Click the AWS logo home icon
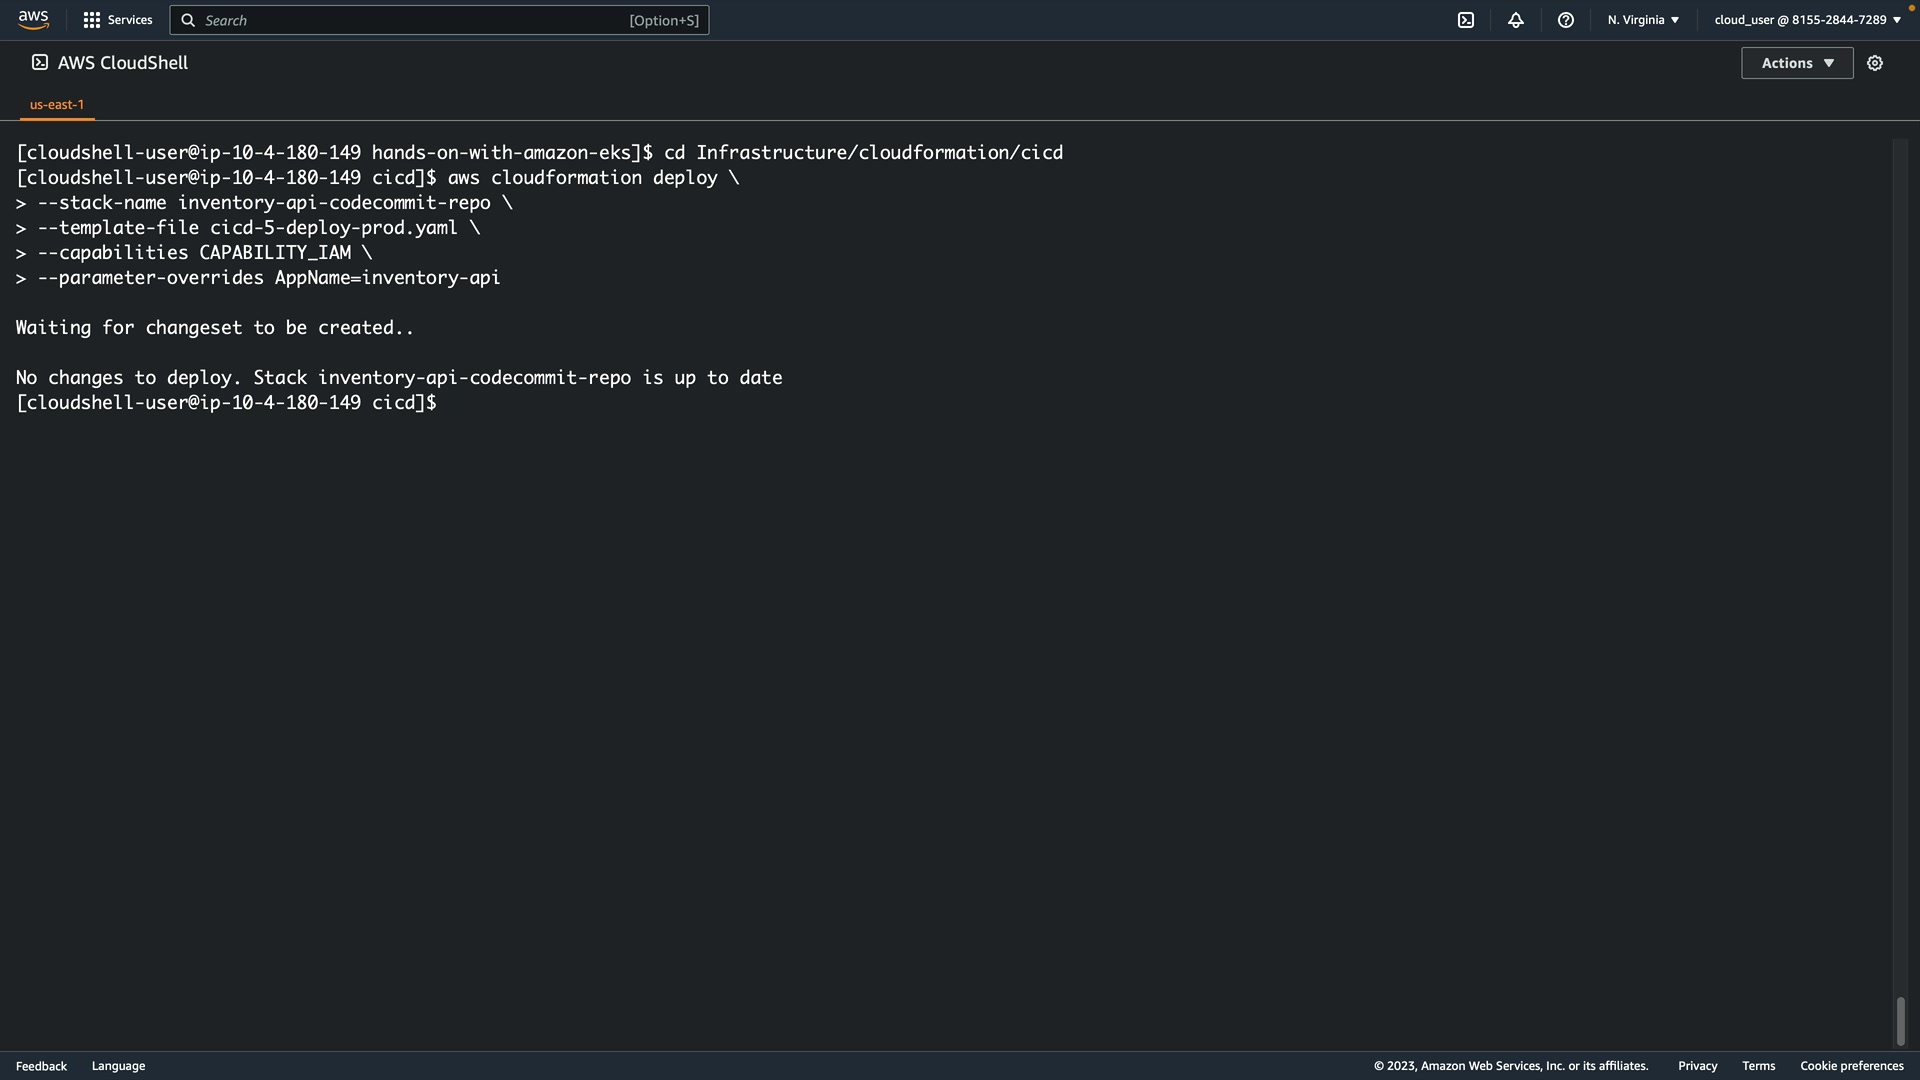Screen dimensions: 1920x1080 33,20
